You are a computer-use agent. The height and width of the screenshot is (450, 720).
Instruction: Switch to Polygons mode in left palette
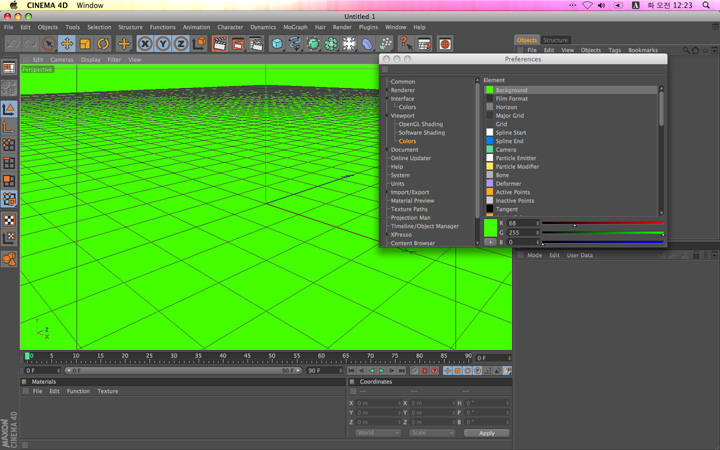coord(9,181)
